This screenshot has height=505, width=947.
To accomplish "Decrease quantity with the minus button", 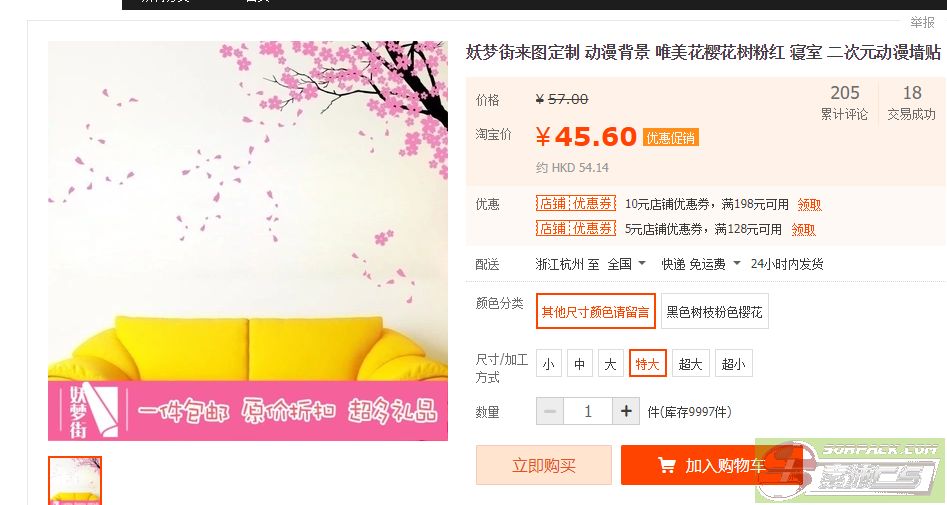I will tap(550, 411).
